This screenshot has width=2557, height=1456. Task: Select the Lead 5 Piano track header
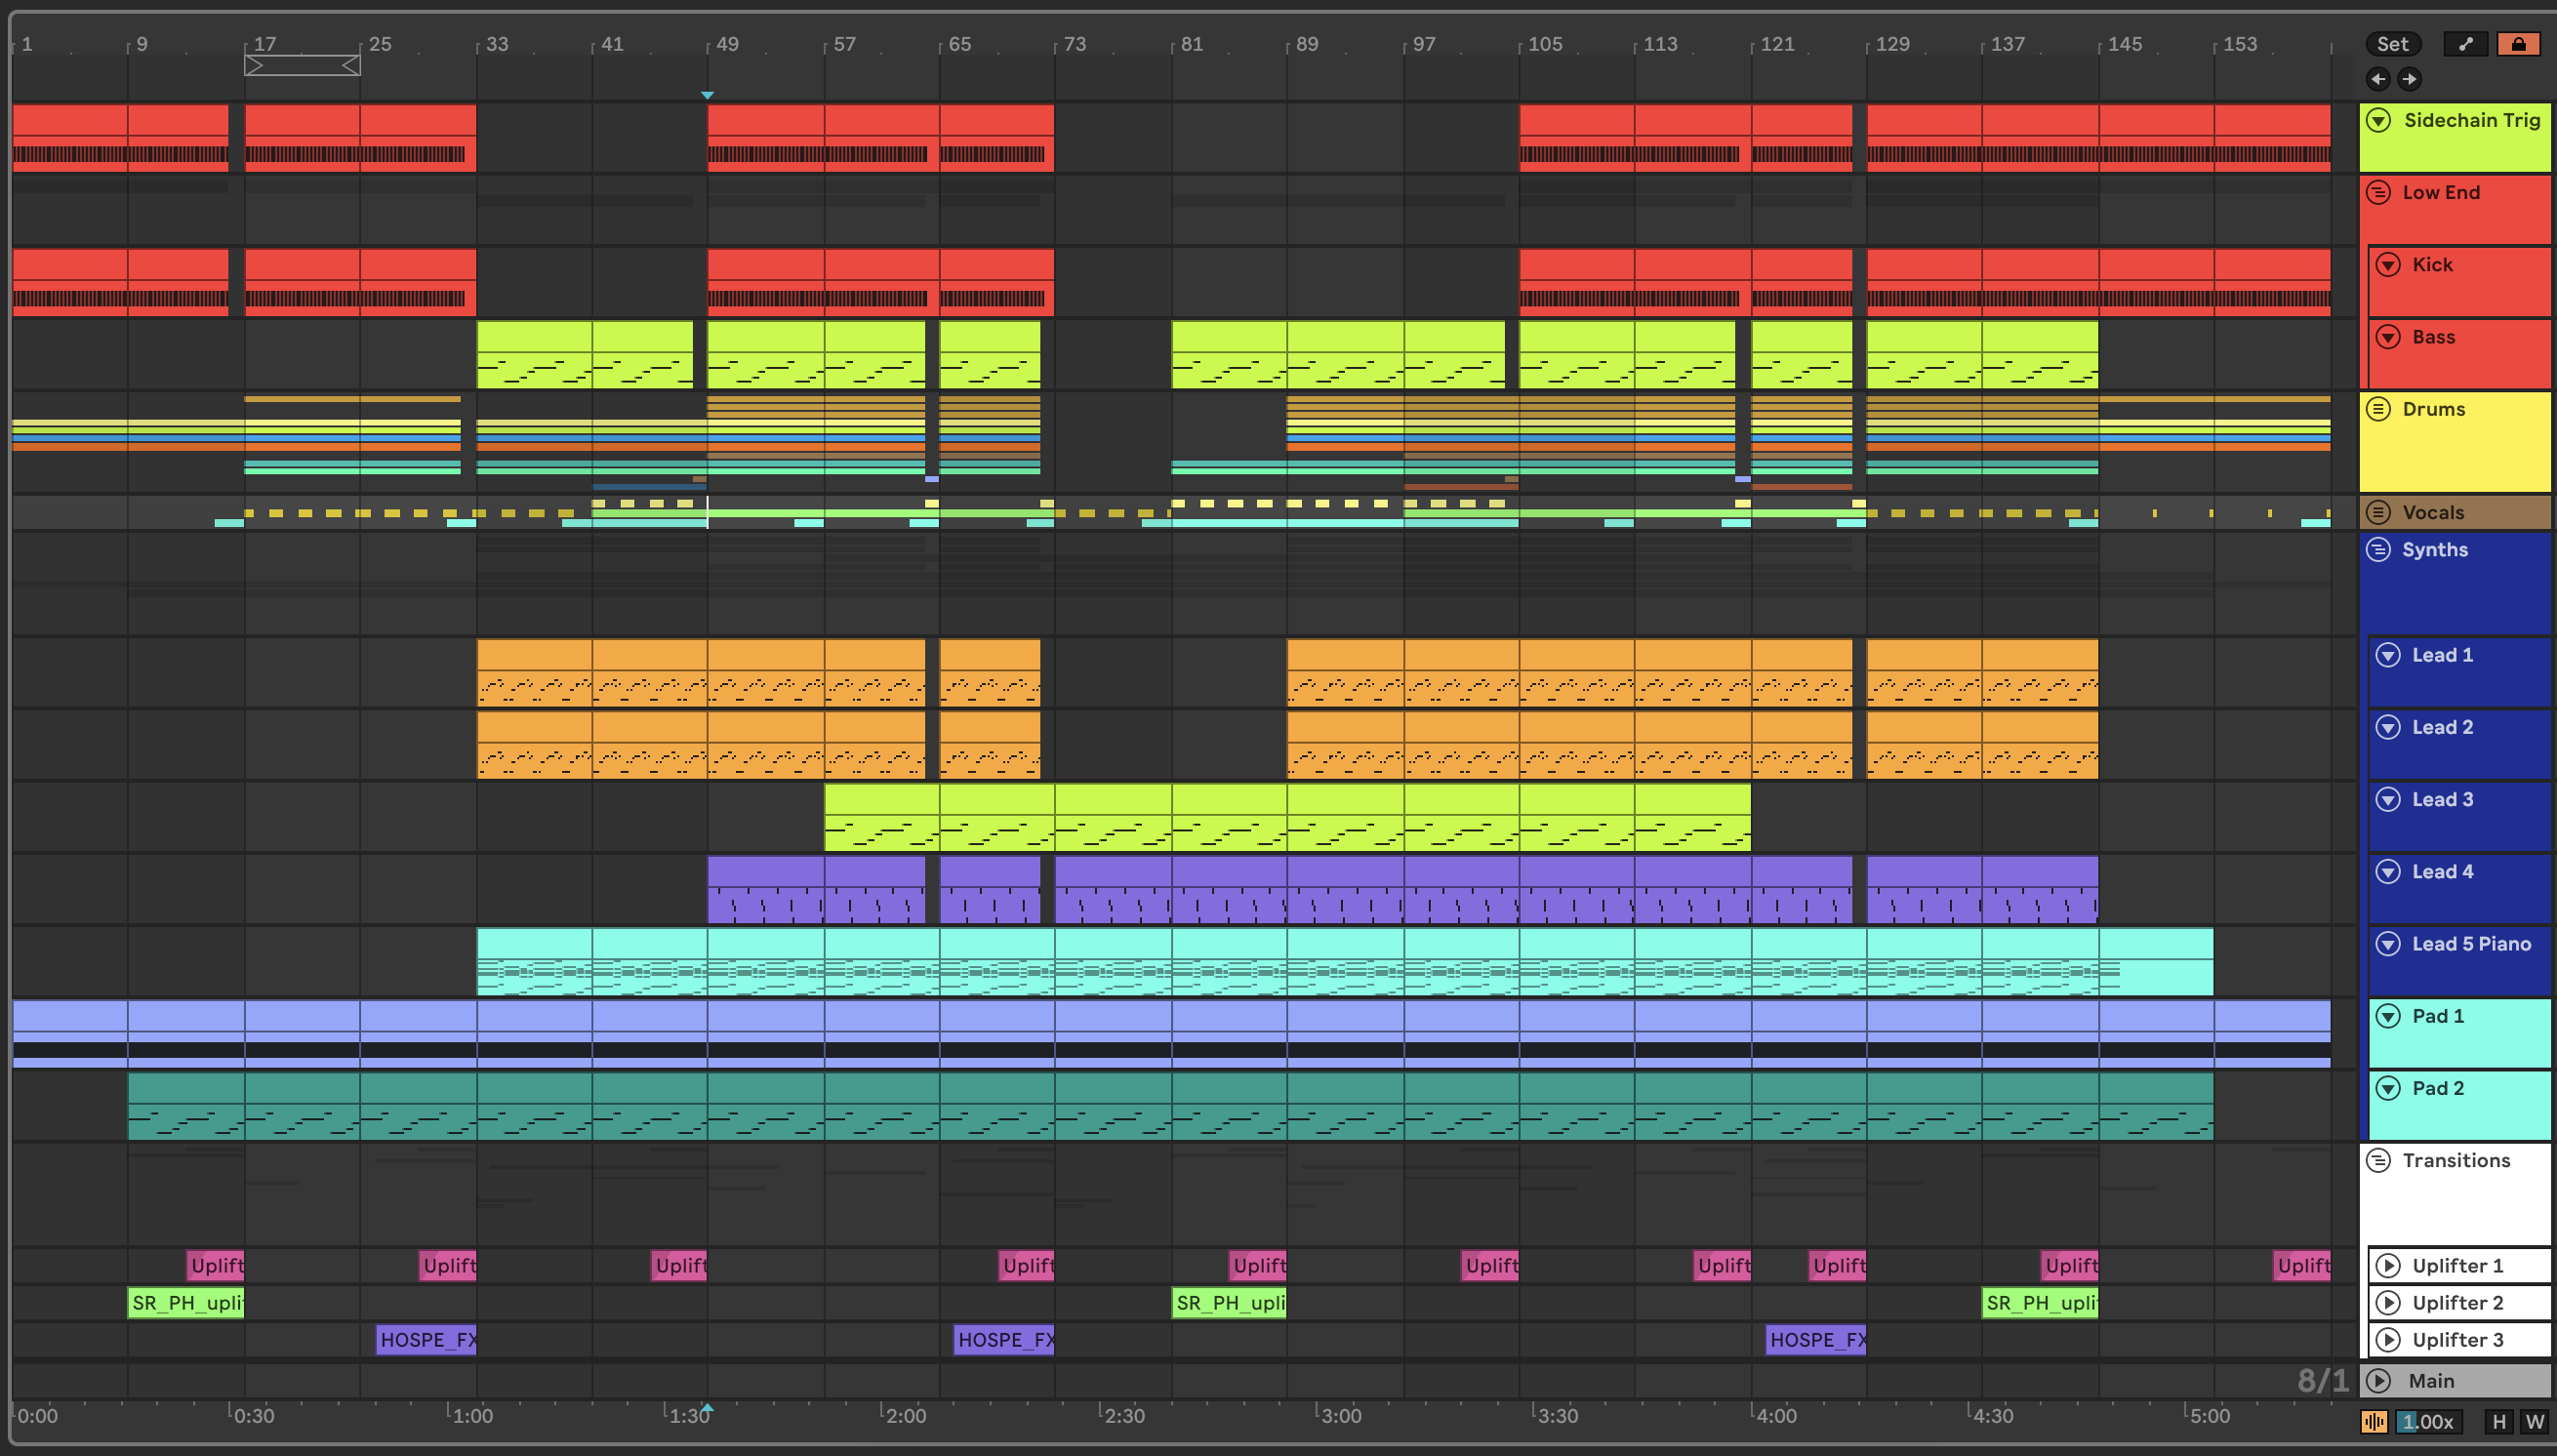2470,944
